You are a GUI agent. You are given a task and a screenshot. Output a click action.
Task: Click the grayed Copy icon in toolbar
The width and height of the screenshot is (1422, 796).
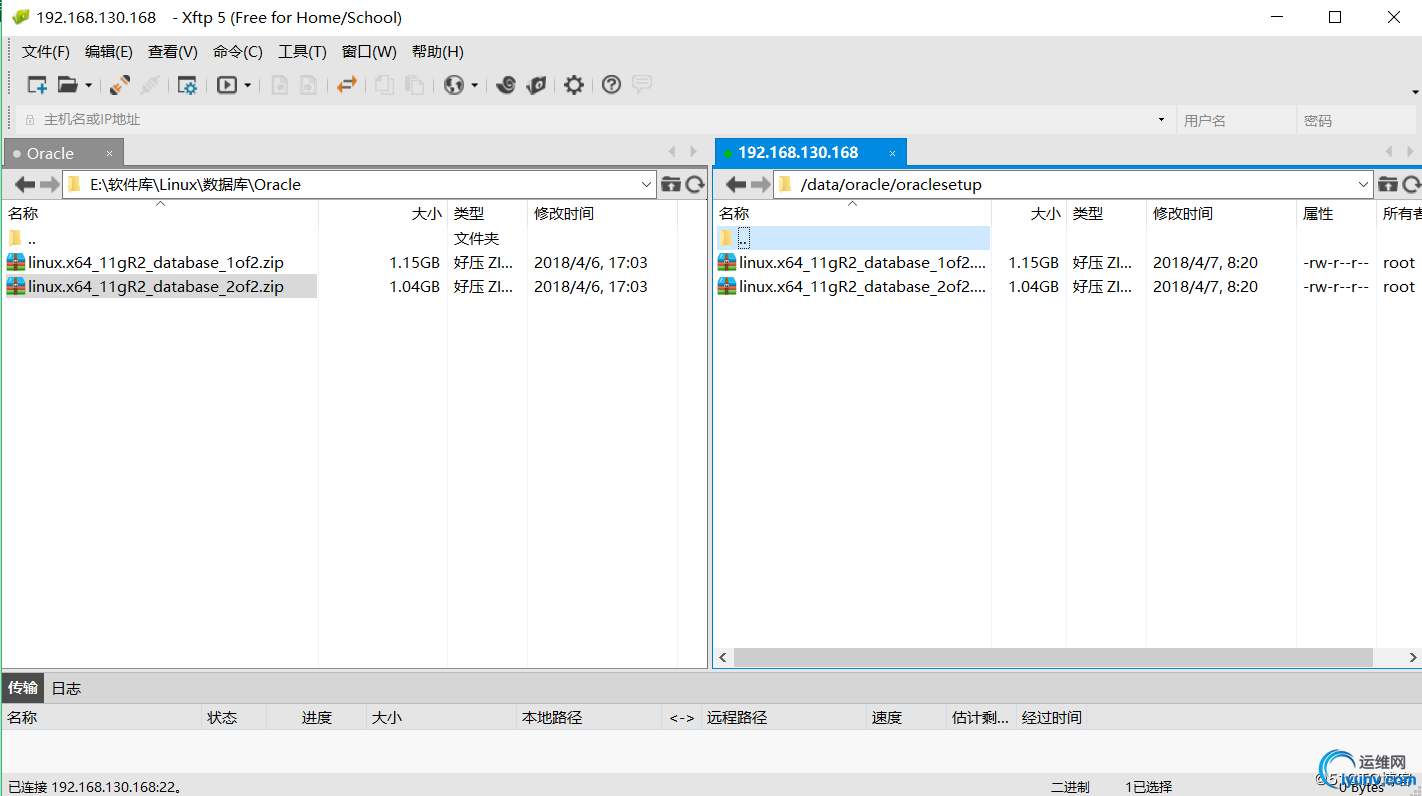(384, 85)
